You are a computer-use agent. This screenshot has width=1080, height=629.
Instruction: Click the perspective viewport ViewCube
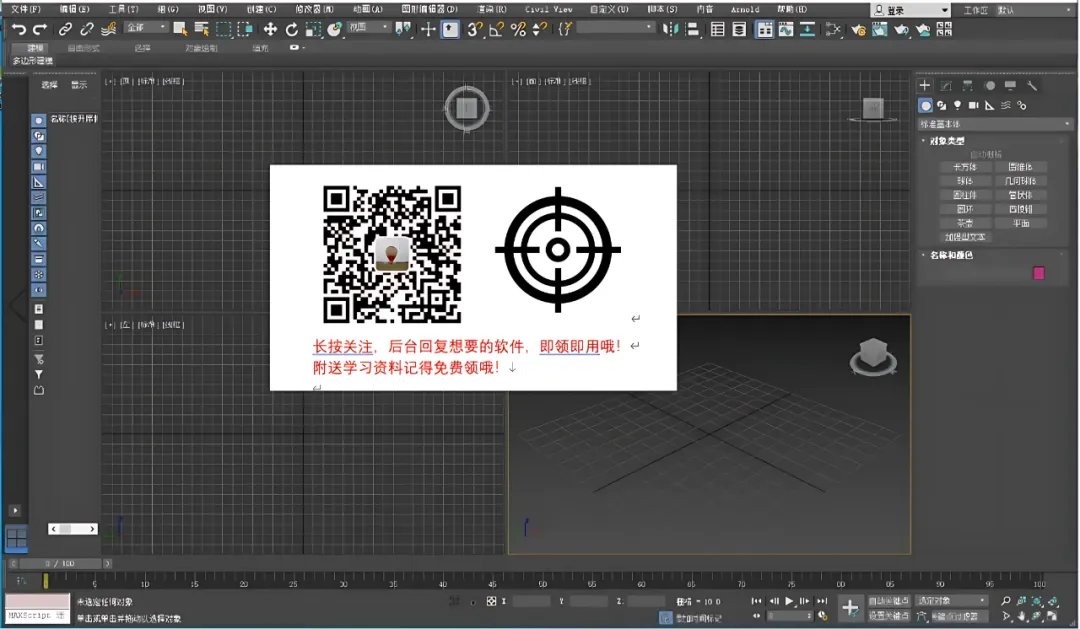coord(873,356)
